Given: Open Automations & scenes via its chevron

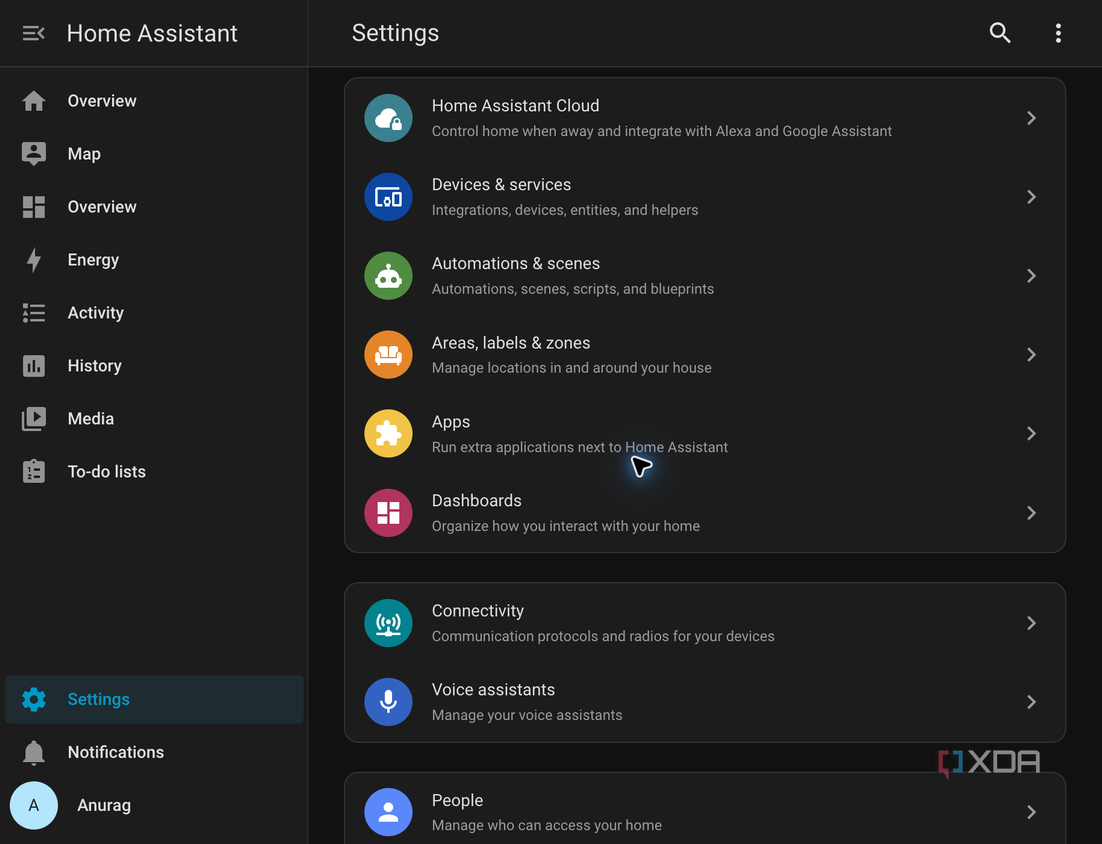Looking at the screenshot, I should pyautogui.click(x=1031, y=275).
